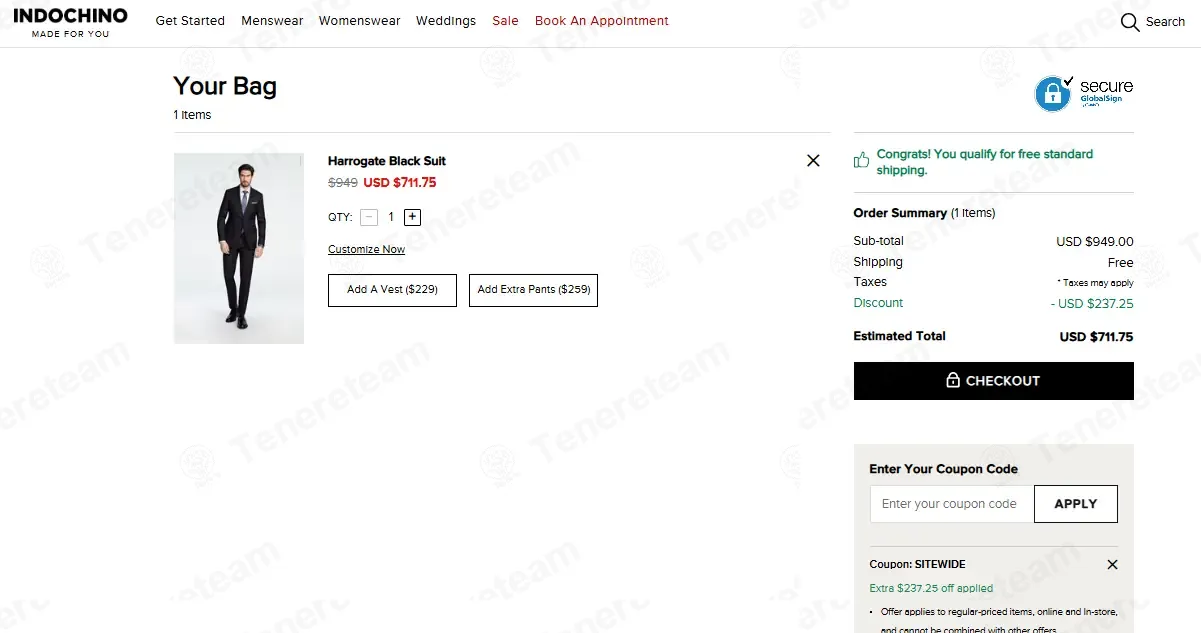Image resolution: width=1201 pixels, height=633 pixels.
Task: Click the 'Taxes may apply' note
Action: click(1095, 283)
